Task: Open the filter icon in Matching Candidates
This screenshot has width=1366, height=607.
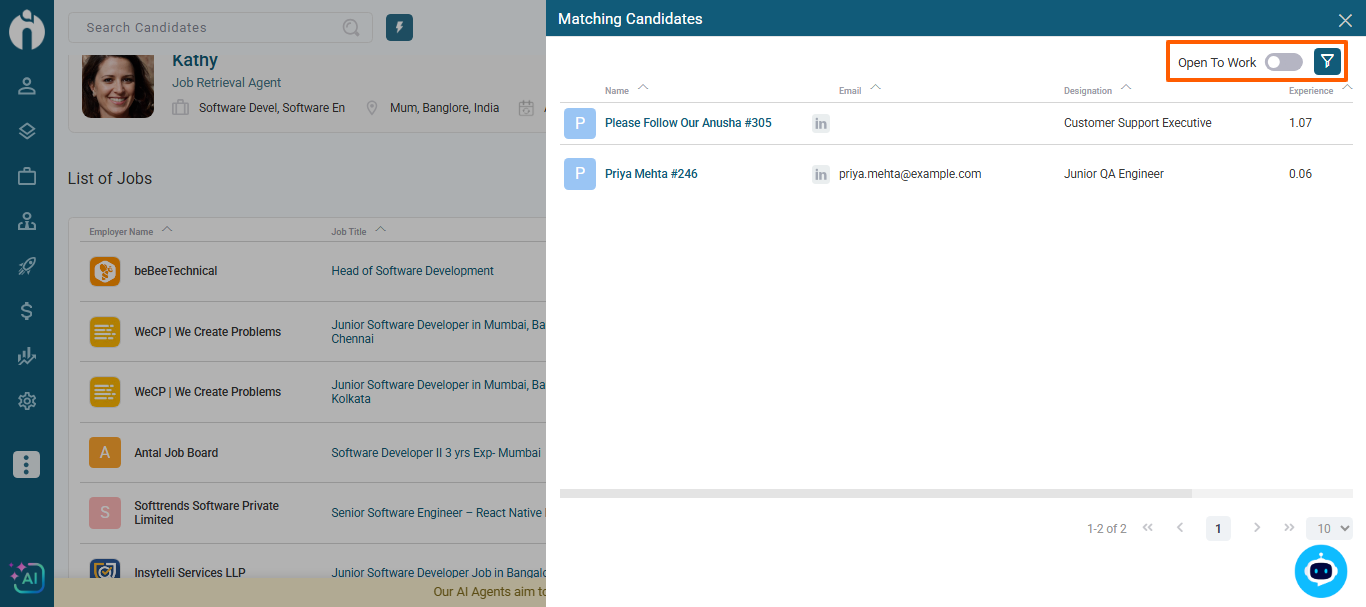Action: [1327, 62]
